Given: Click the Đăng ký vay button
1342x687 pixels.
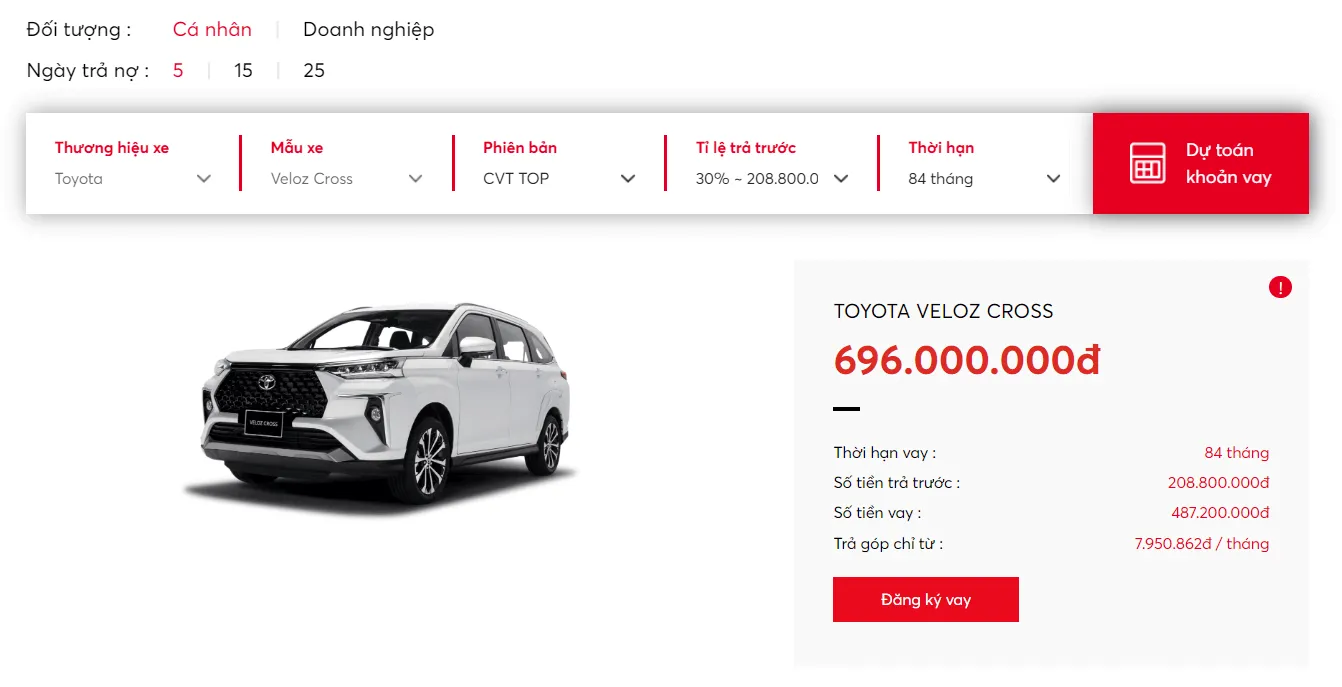Looking at the screenshot, I should click(925, 600).
